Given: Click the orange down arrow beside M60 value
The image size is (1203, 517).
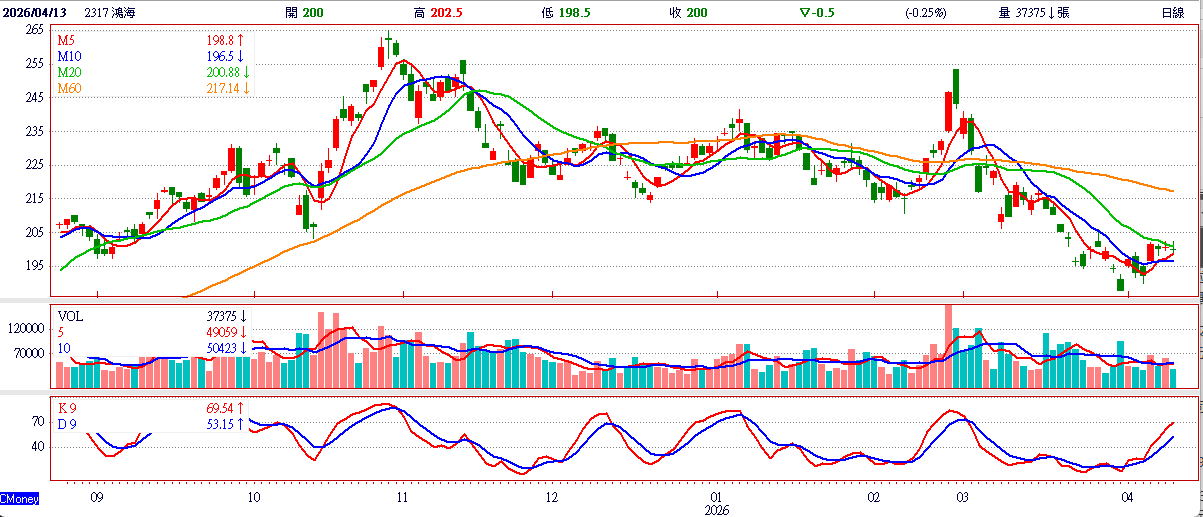Looking at the screenshot, I should 245,88.
